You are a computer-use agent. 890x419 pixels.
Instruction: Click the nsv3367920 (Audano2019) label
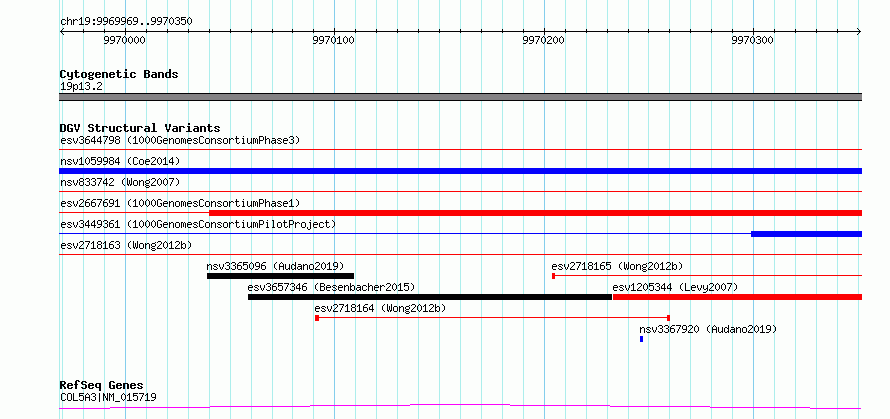tap(708, 329)
